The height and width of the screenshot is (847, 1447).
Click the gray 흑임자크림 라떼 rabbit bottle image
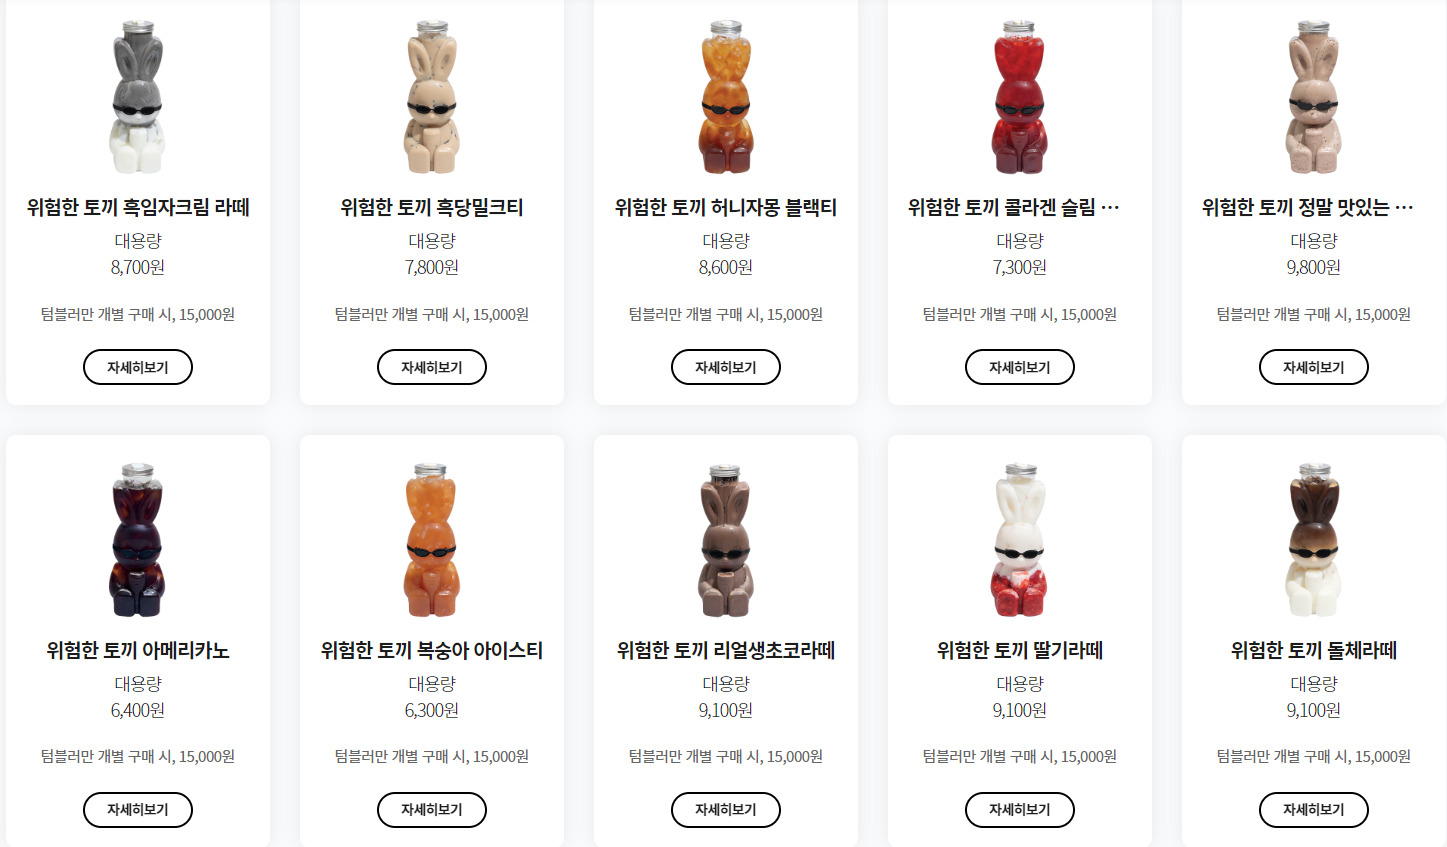pos(137,97)
